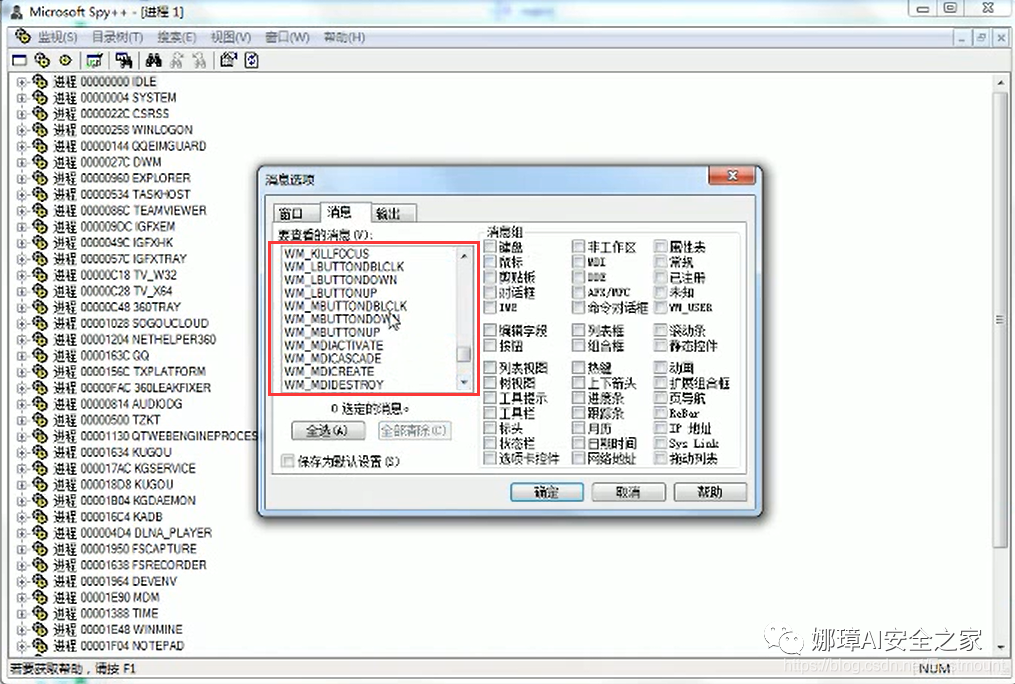Close the 消息选项 dialog with X
1015x684 pixels.
click(x=732, y=175)
